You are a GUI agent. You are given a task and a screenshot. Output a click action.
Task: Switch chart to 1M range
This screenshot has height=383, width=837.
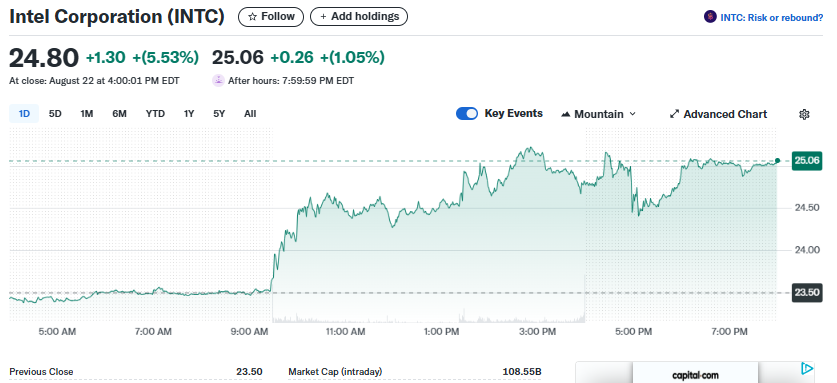pos(86,114)
